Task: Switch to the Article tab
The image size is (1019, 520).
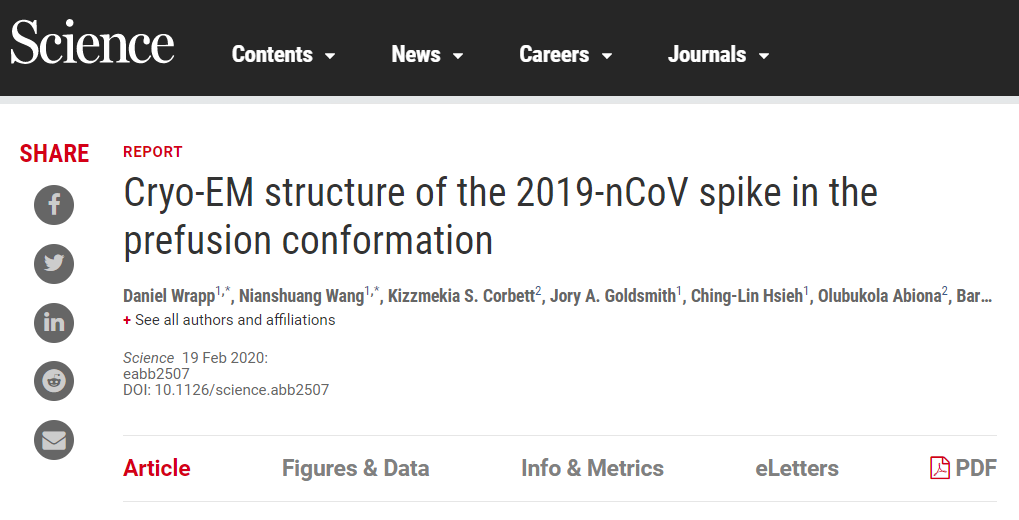Action: [x=157, y=468]
